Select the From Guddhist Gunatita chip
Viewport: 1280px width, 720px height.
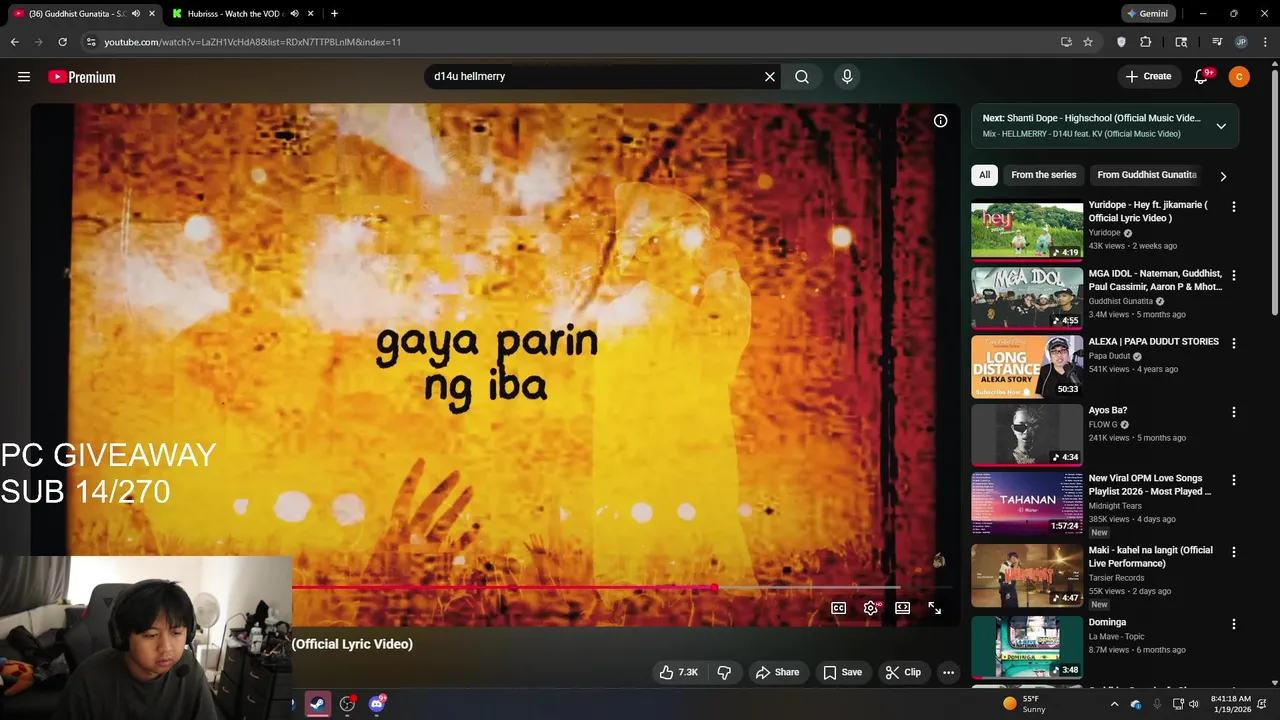coord(1146,175)
